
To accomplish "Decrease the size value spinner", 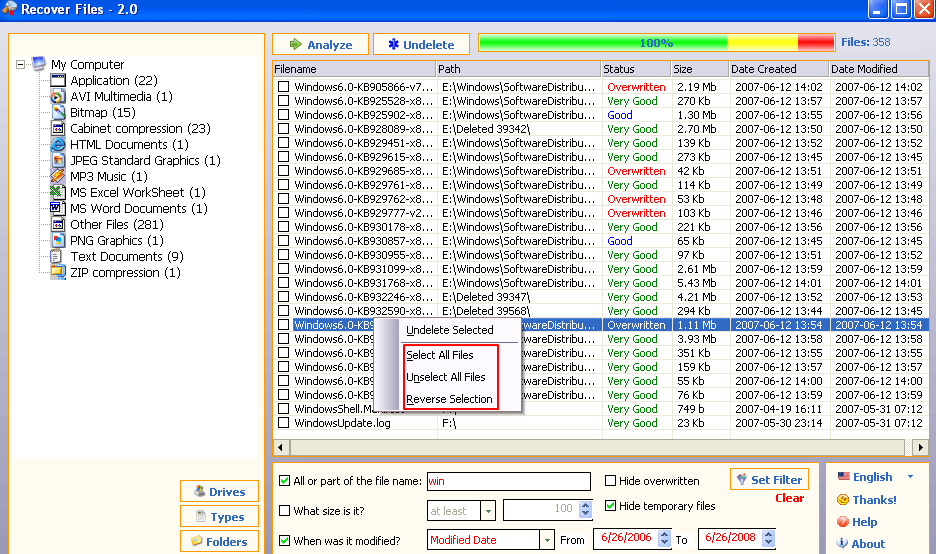I will click(x=586, y=515).
